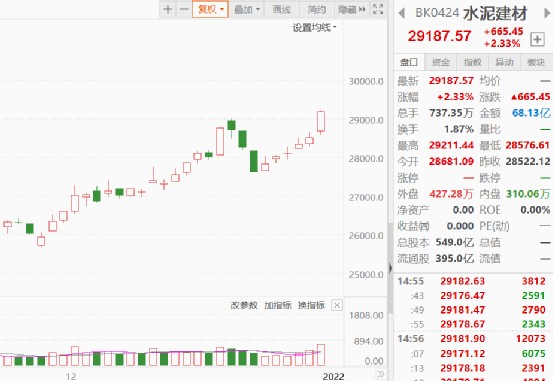Select the 昨收 value 28522.12
The image size is (553, 381).
528,162
